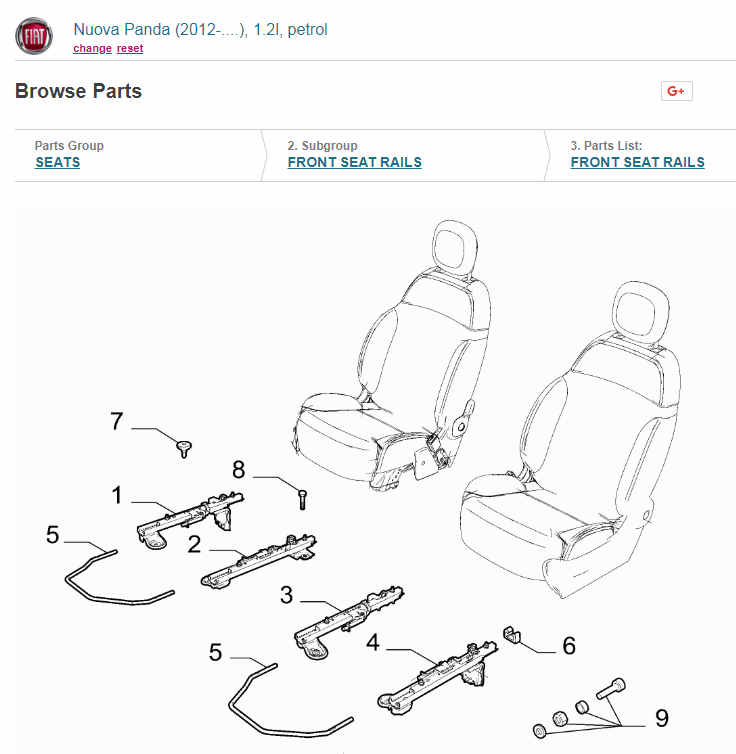Select the seat rail part numbered 3
Image resolution: width=736 pixels, height=754 pixels.
point(349,623)
